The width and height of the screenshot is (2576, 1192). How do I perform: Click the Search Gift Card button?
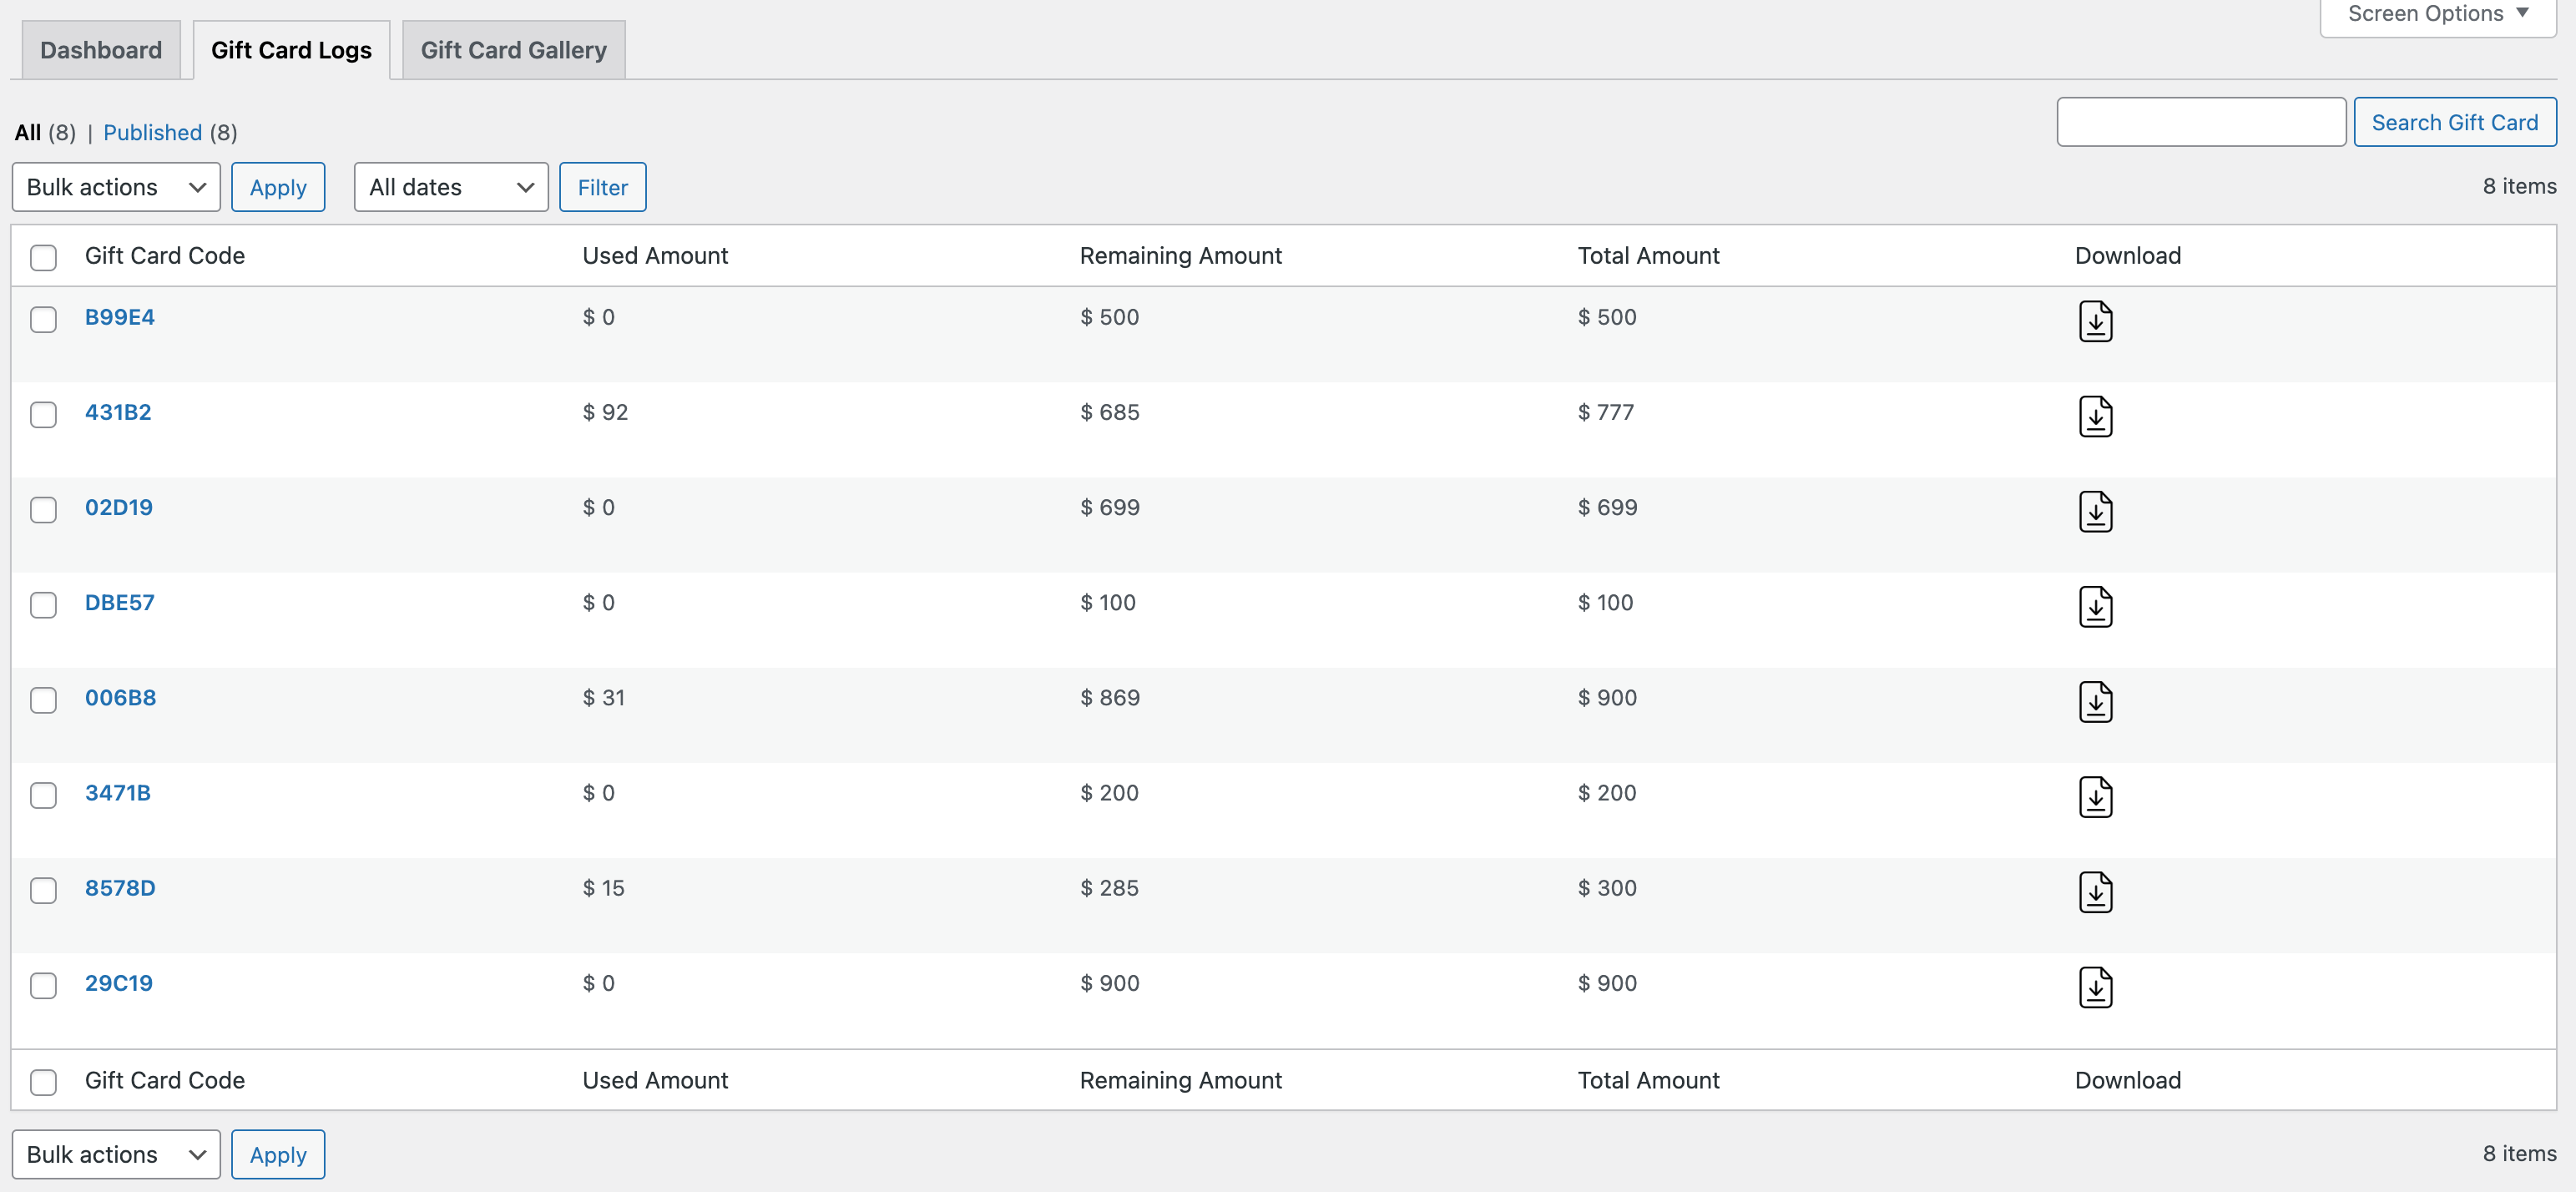(2454, 122)
